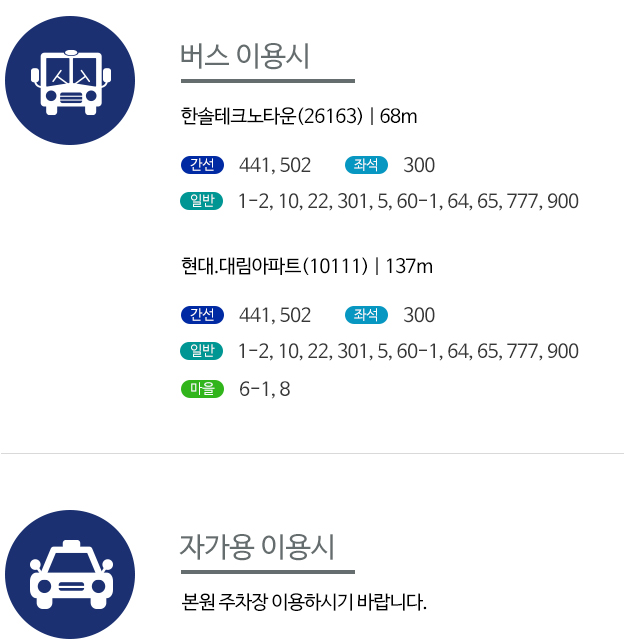Click the 일반 route list under 현대.대림아파트
624x640 pixels.
pyautogui.click(x=408, y=351)
